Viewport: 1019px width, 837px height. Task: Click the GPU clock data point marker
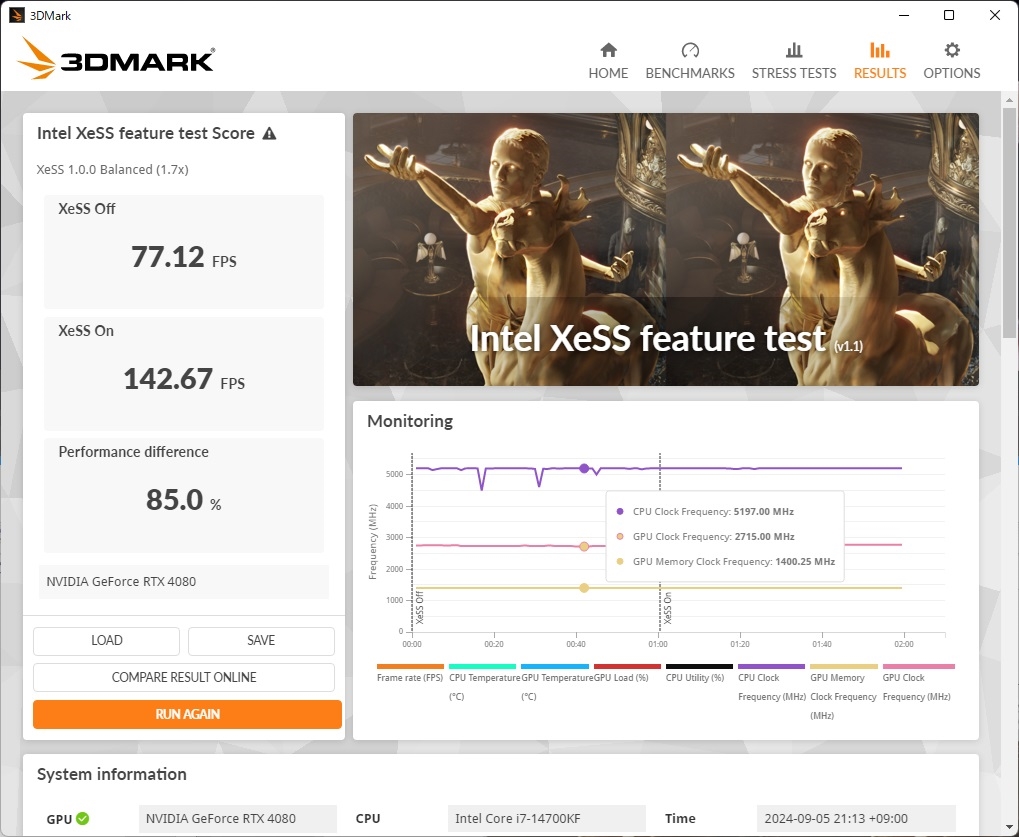point(584,547)
